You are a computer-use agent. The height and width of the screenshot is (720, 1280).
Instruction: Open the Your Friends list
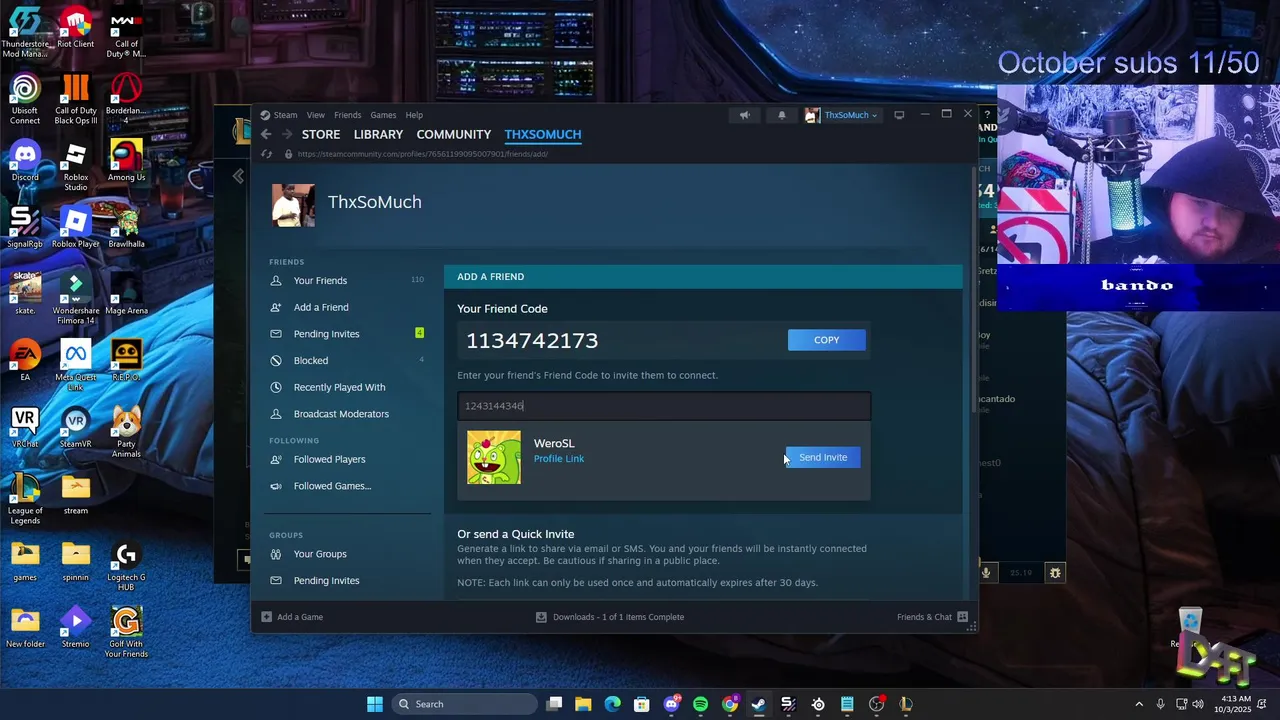tap(320, 281)
